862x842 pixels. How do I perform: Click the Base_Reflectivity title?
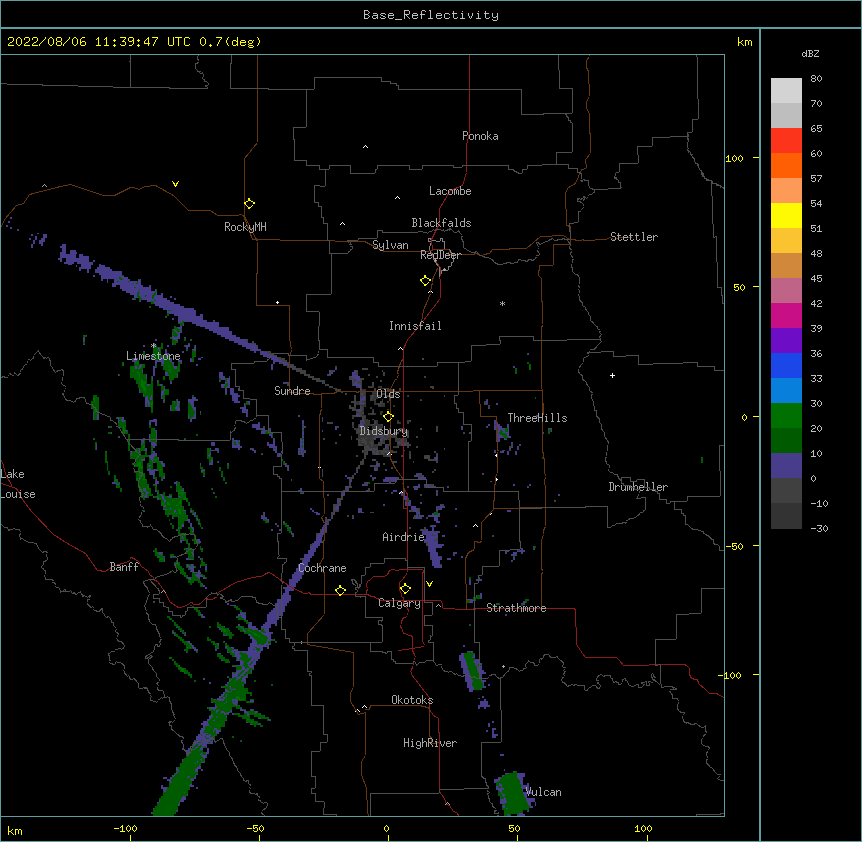(431, 15)
